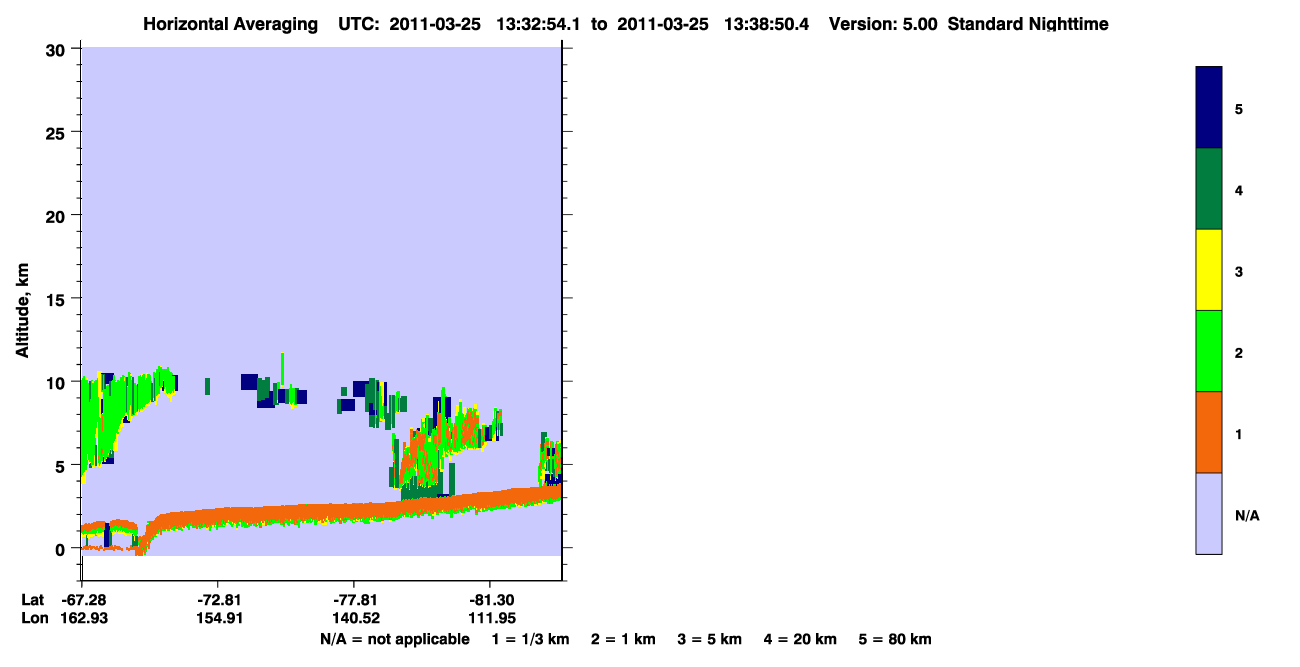Viewport: 1300px width, 667px height.
Task: Click the '5 = 80 km' legend text
Action: pos(895,639)
